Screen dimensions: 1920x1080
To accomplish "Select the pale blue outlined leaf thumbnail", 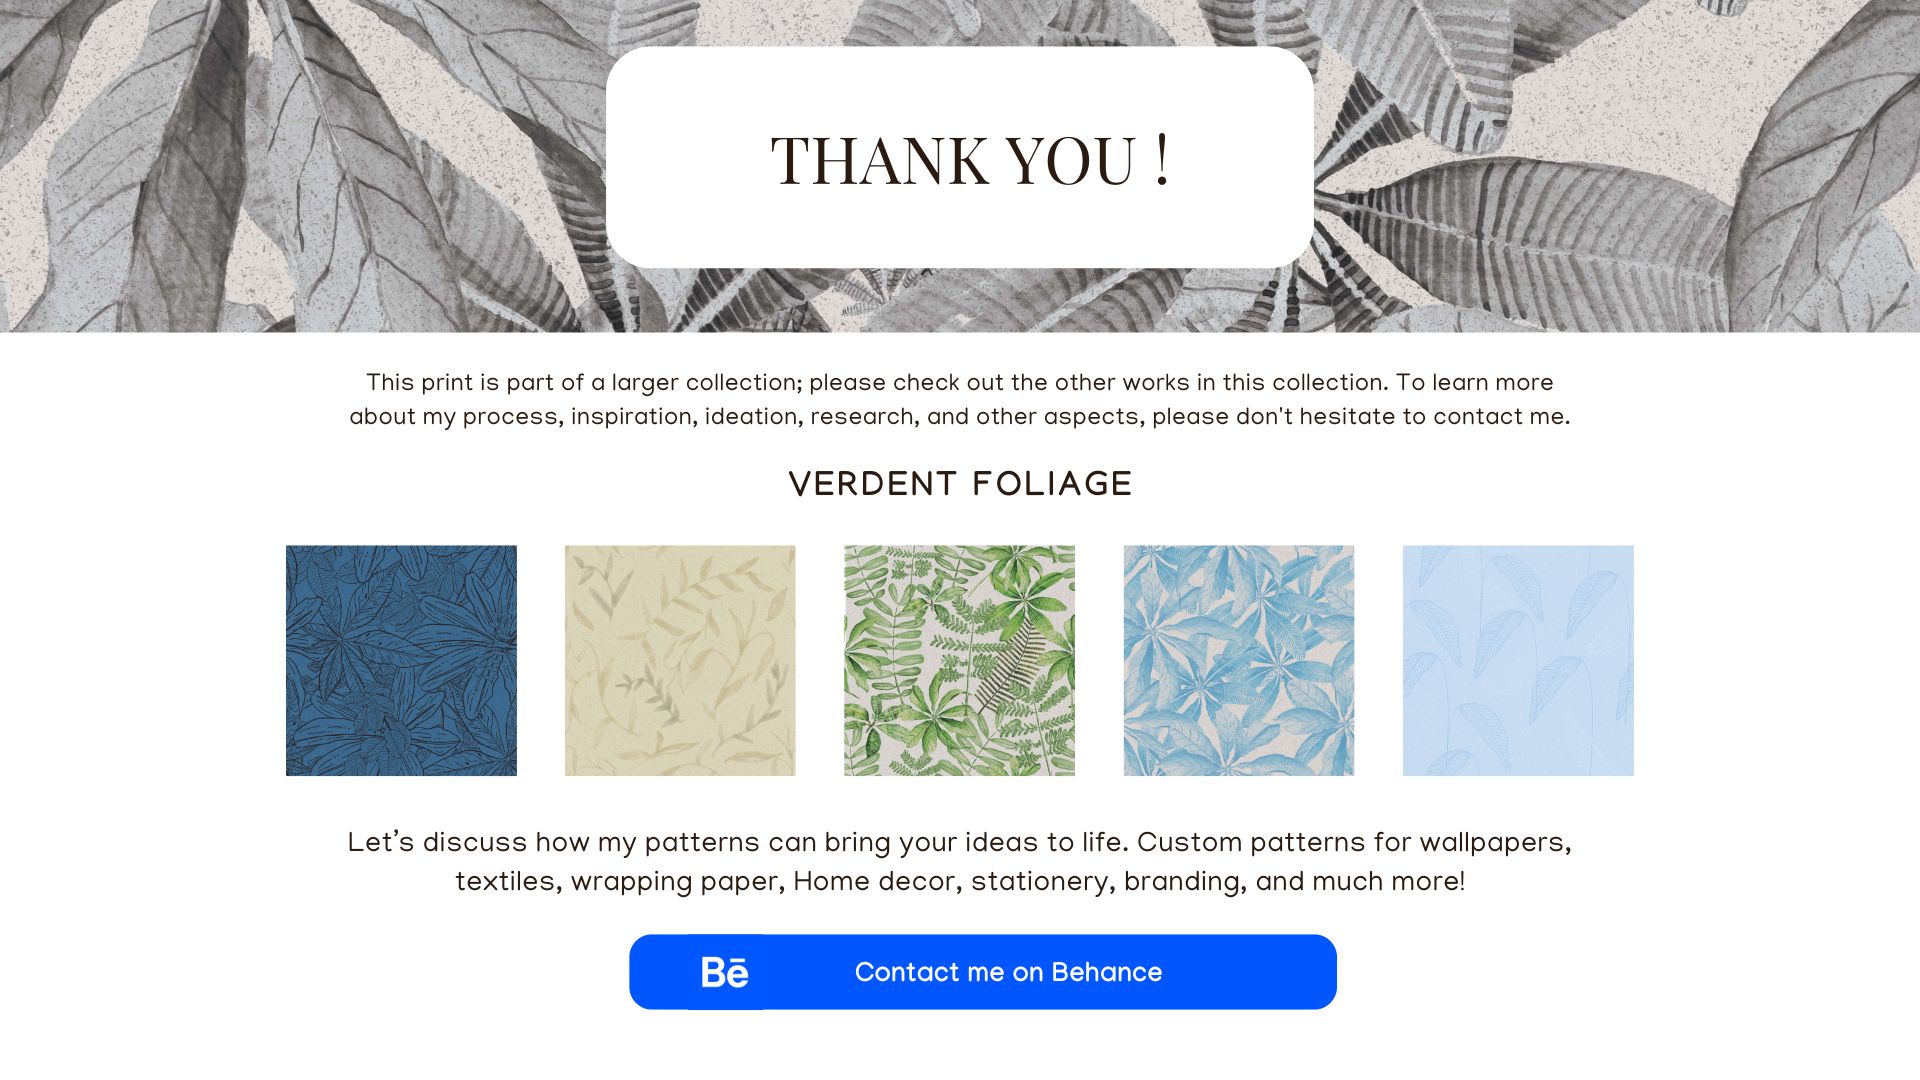I will (1518, 660).
